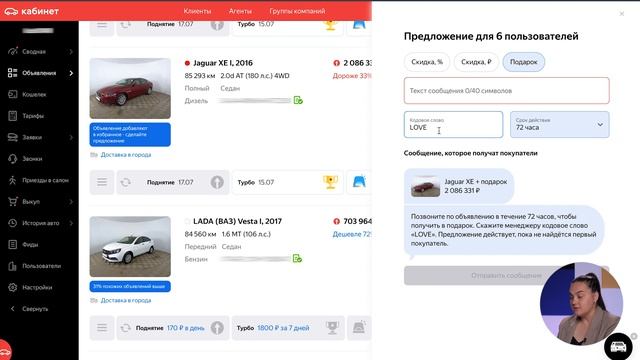Toggle red status dot of Jaguar XE
This screenshot has width=640, height=360.
187,63
